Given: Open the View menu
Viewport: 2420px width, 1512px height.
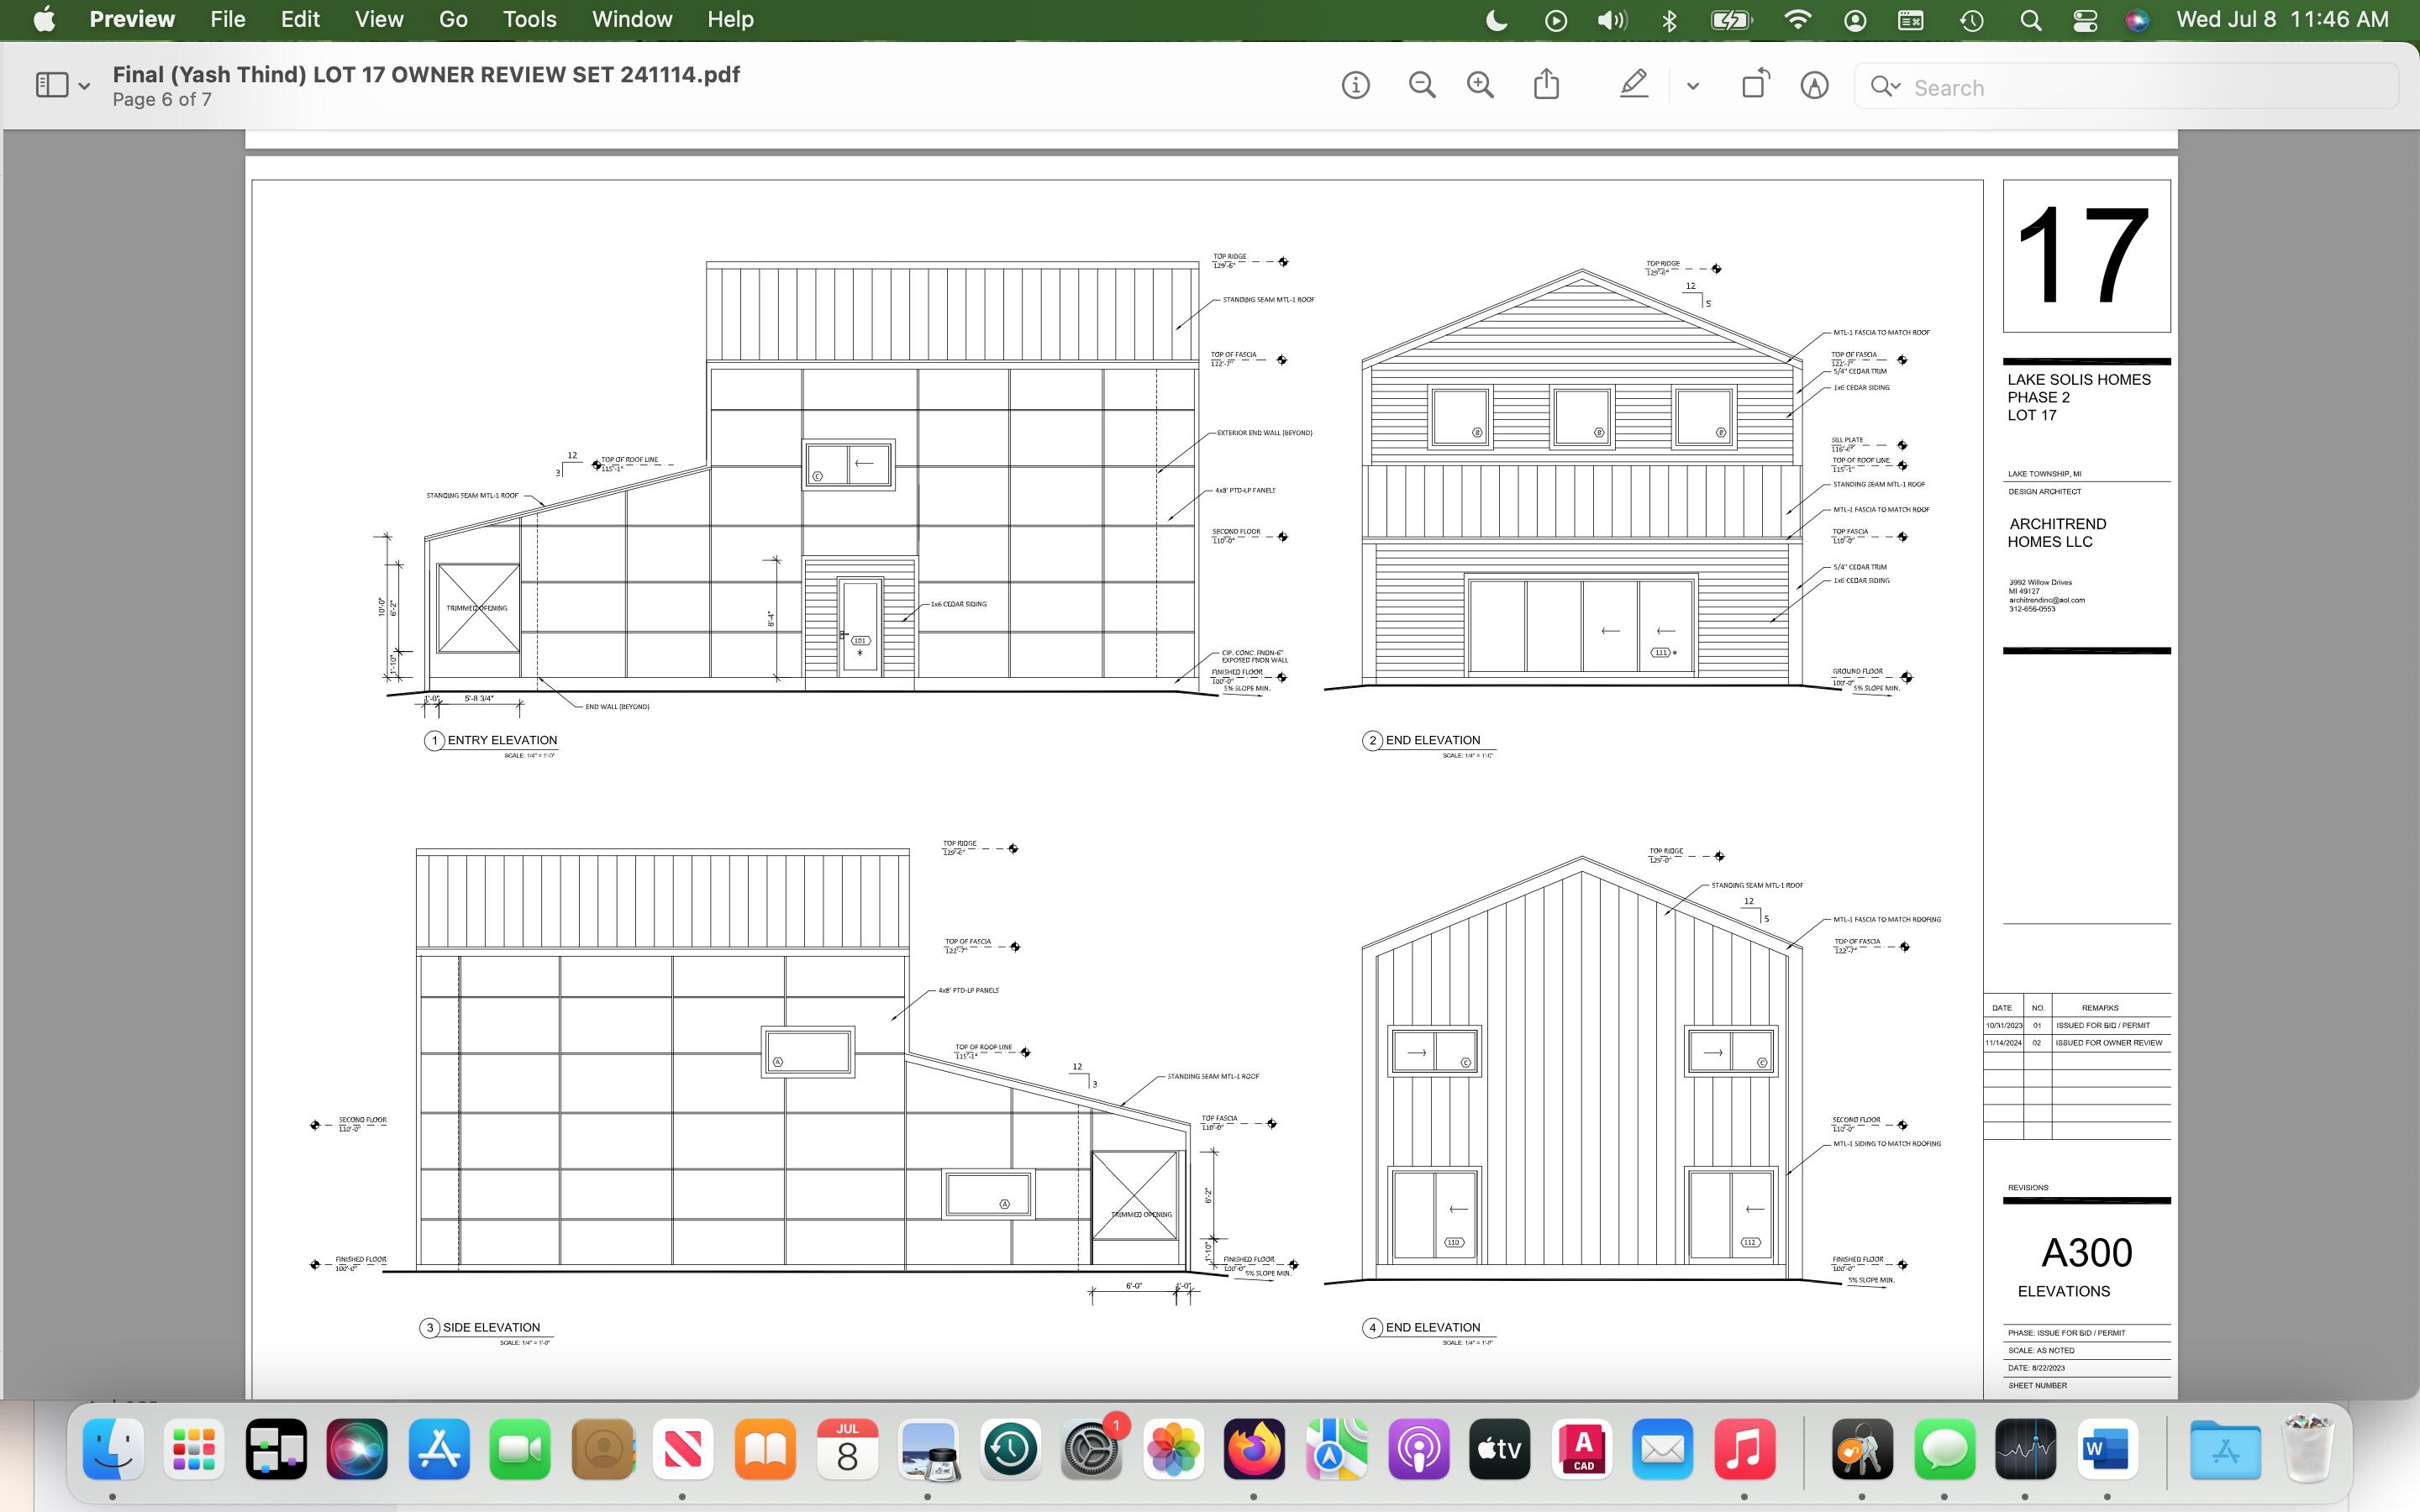Looking at the screenshot, I should coord(379,20).
